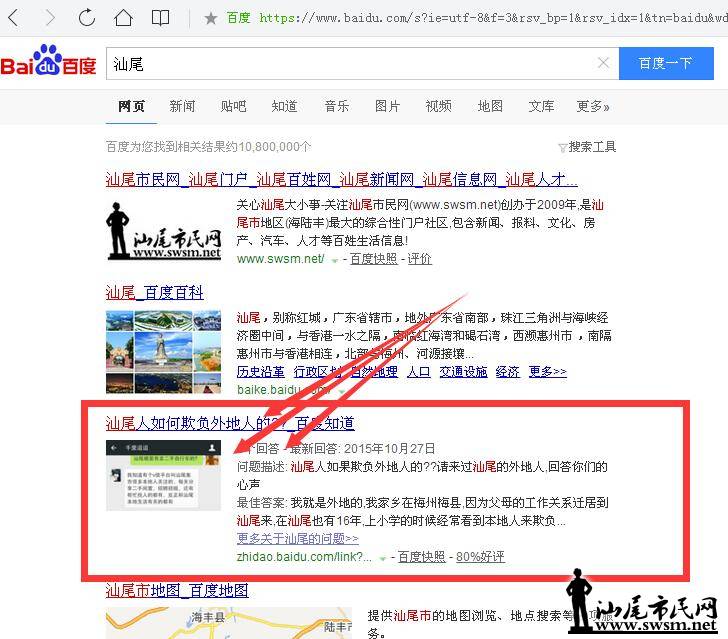
Task: Click the 更多>> link in the baike result
Action: point(547,372)
